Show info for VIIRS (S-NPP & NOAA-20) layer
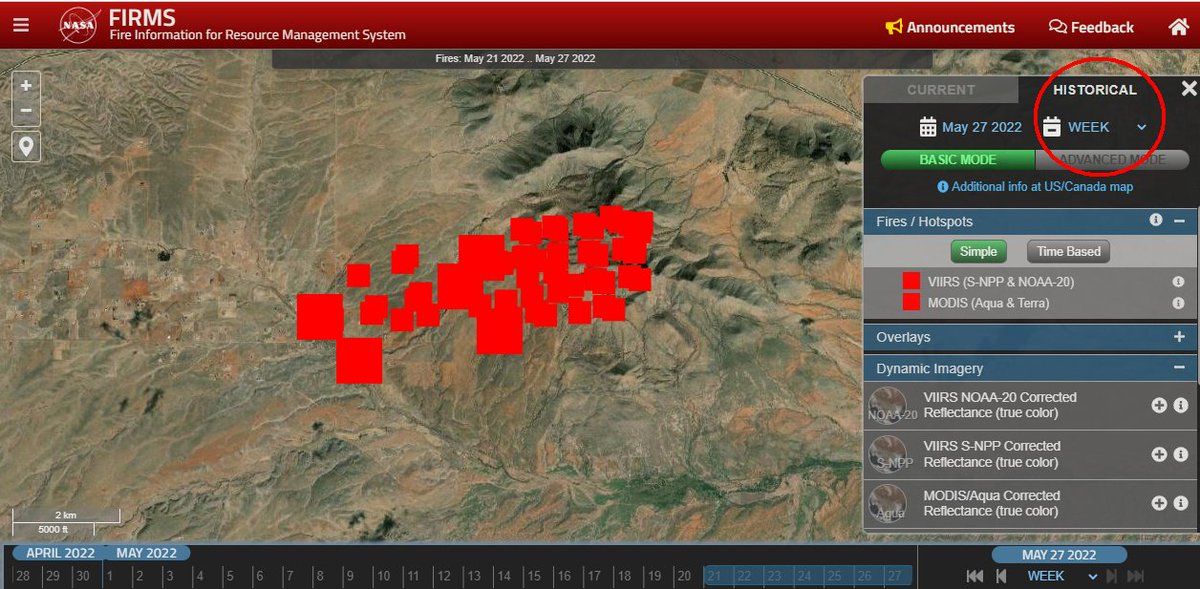The image size is (1200, 589). tap(1178, 282)
